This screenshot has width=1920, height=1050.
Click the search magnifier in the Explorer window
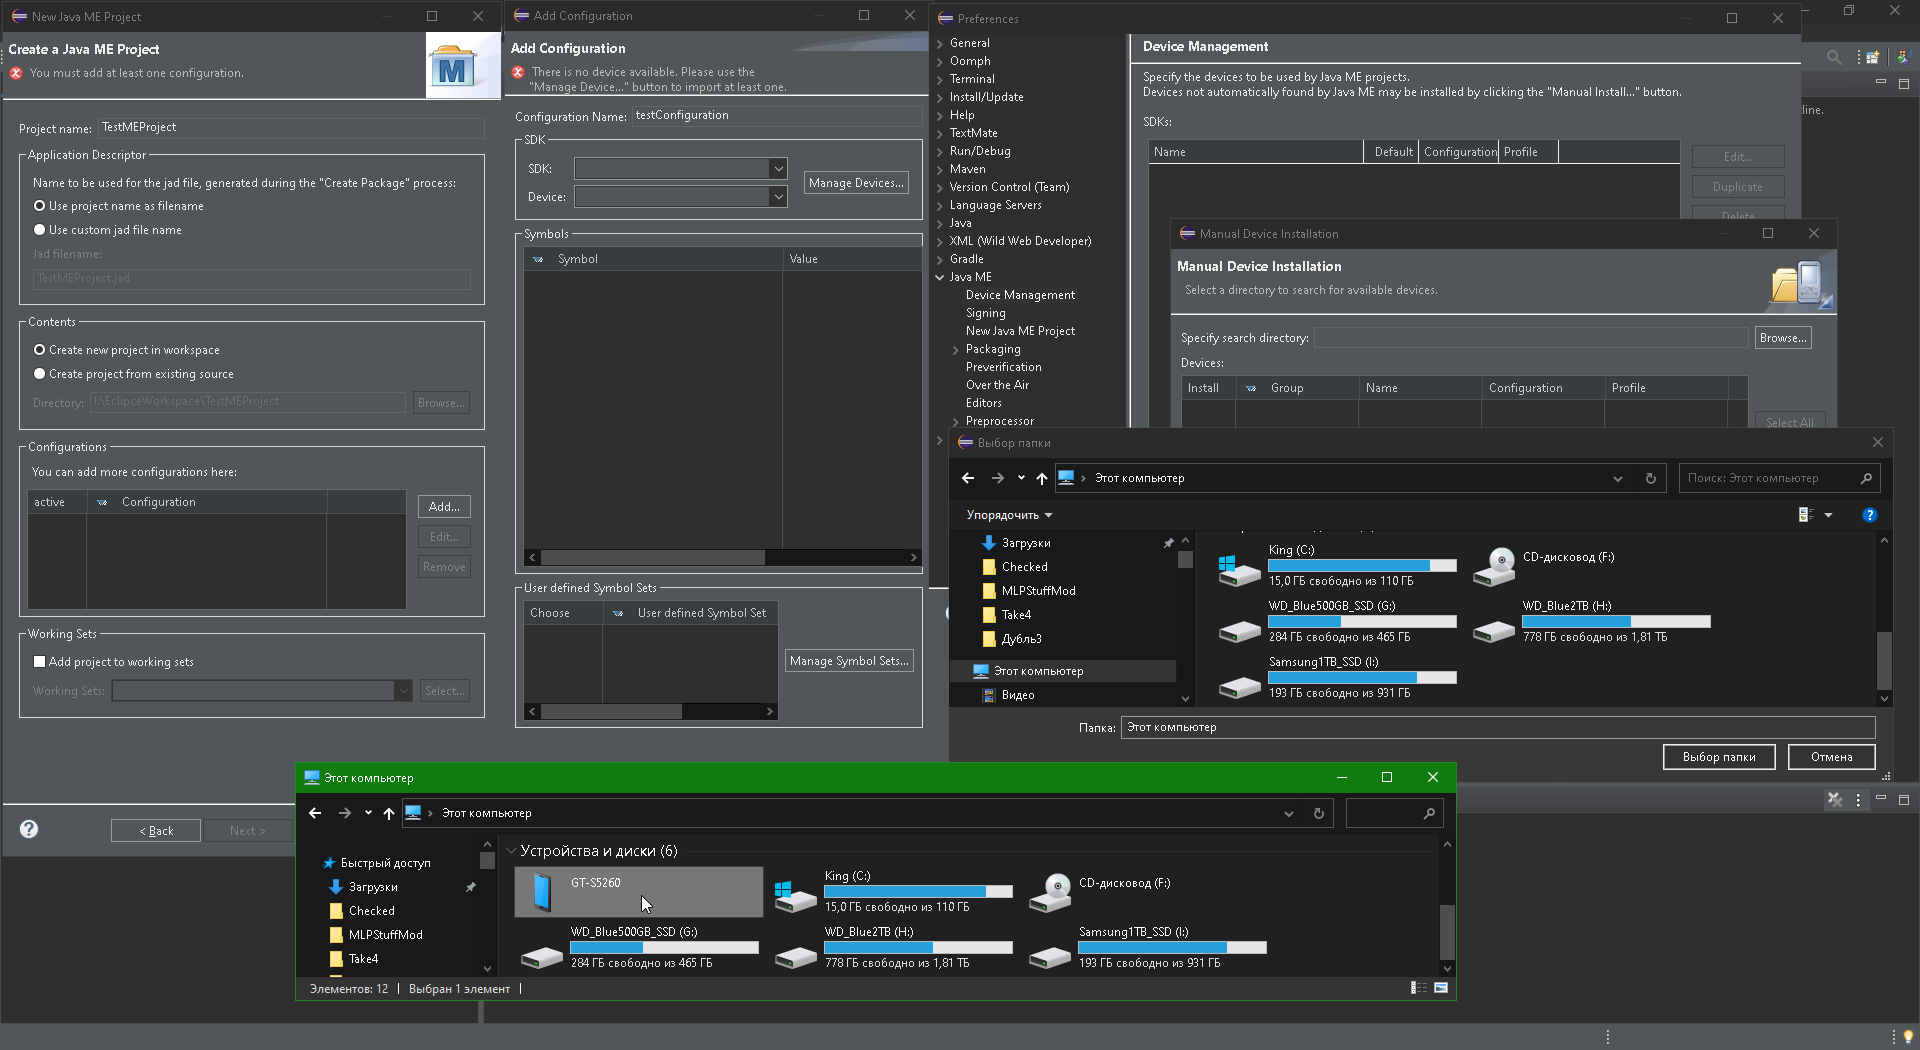[x=1429, y=813]
